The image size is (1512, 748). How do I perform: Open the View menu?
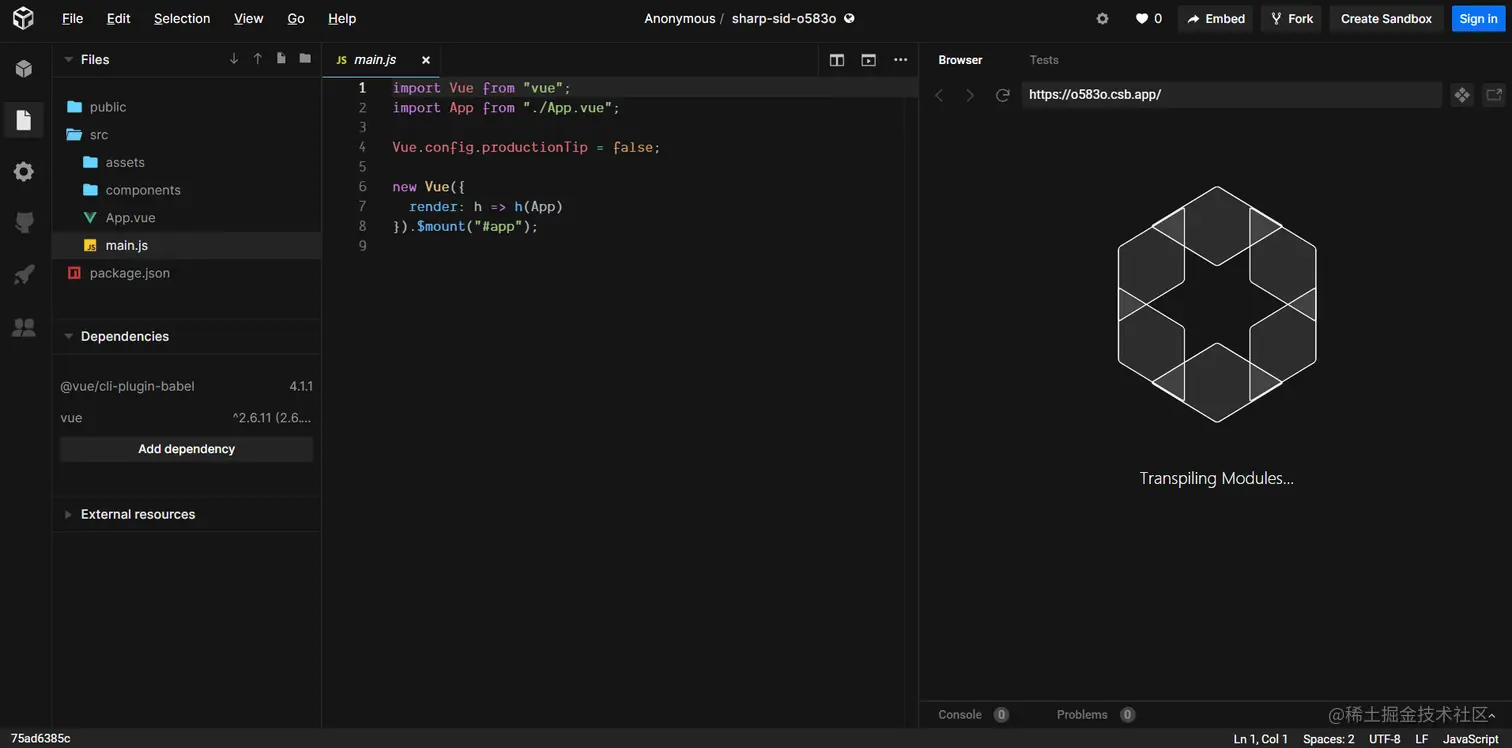[248, 18]
